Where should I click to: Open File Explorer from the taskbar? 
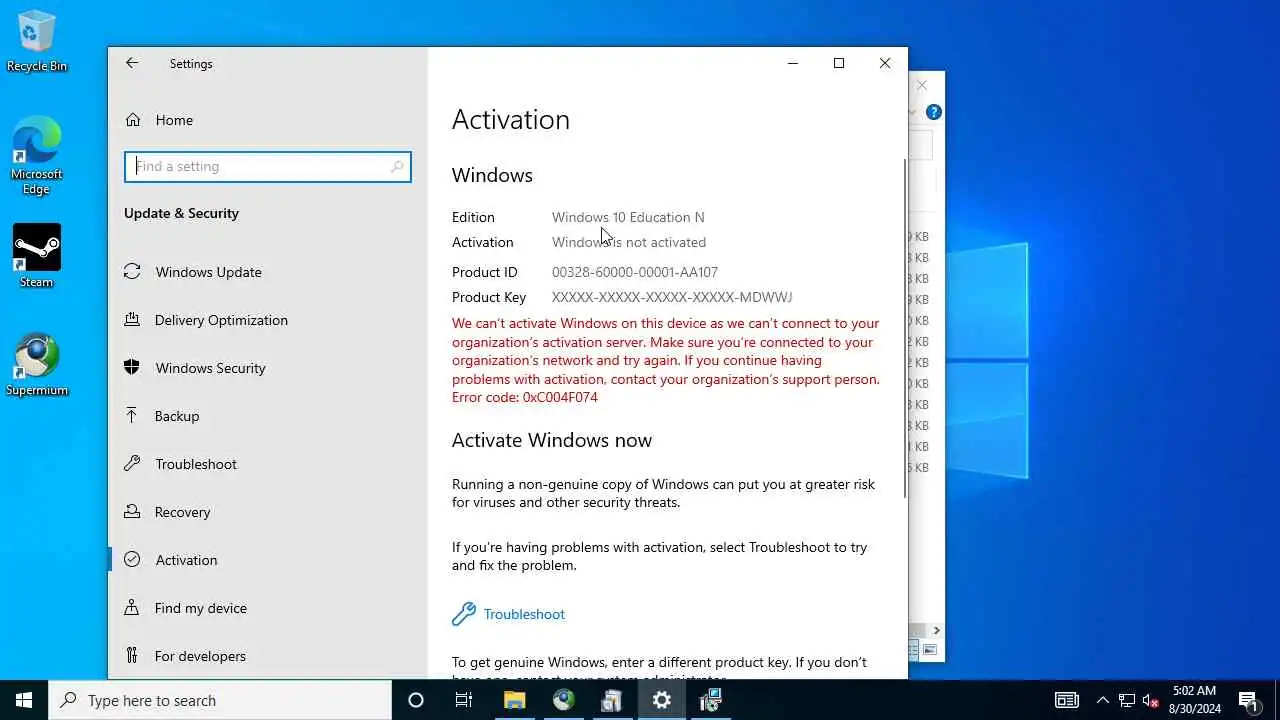point(514,700)
